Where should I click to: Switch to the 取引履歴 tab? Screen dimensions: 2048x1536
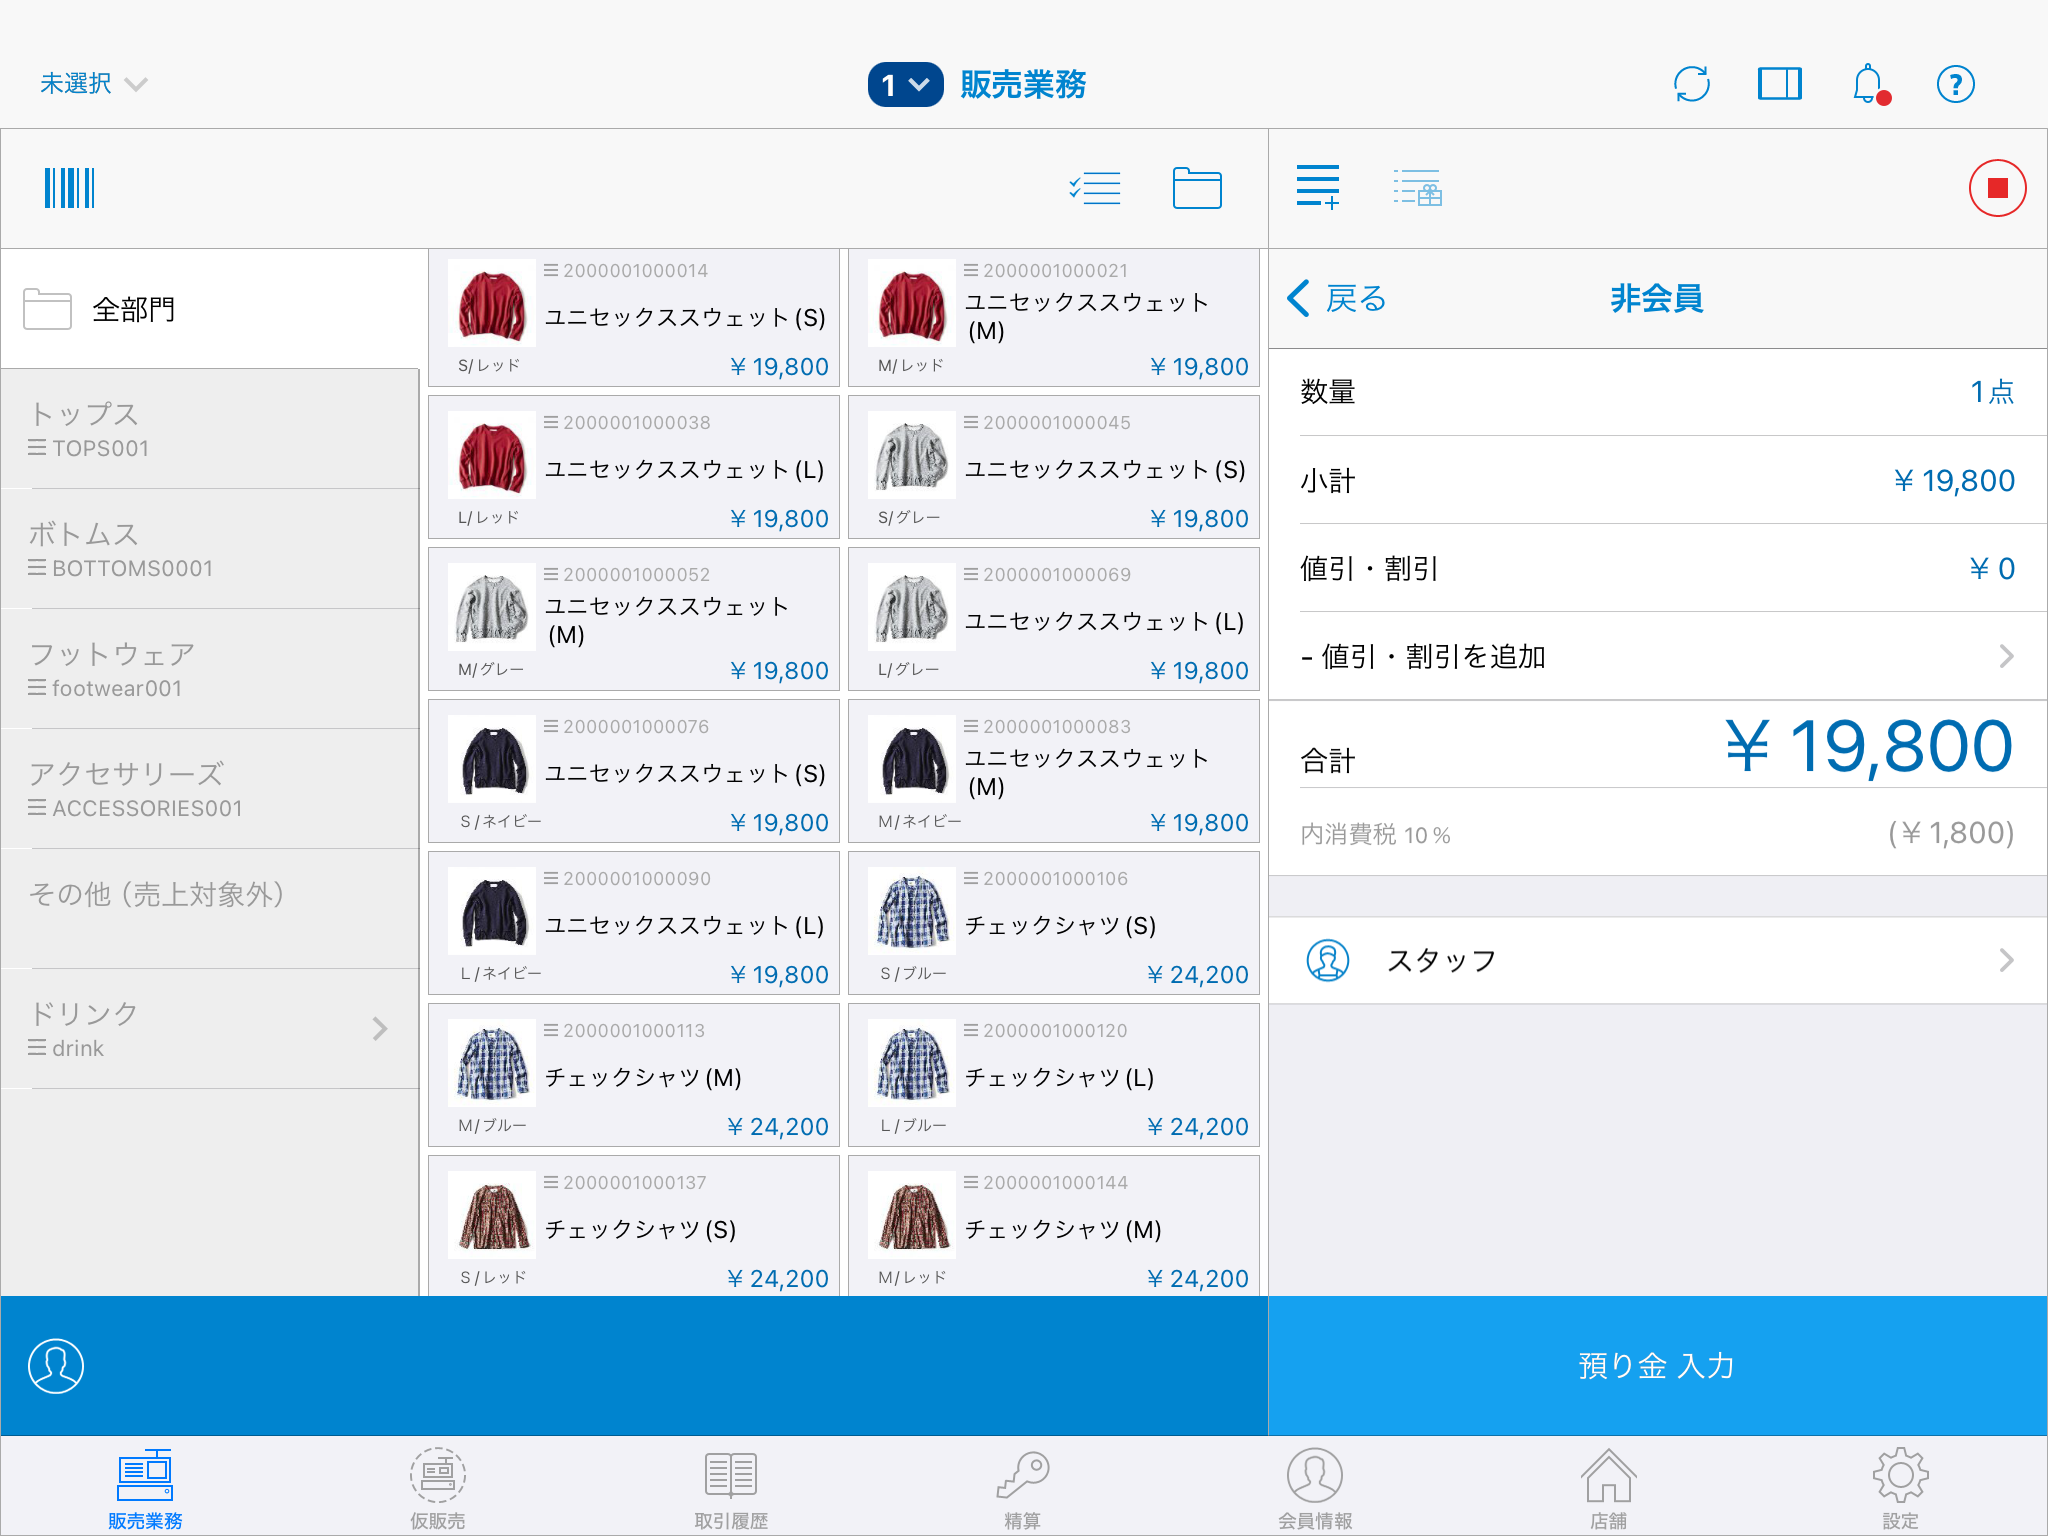click(731, 1488)
